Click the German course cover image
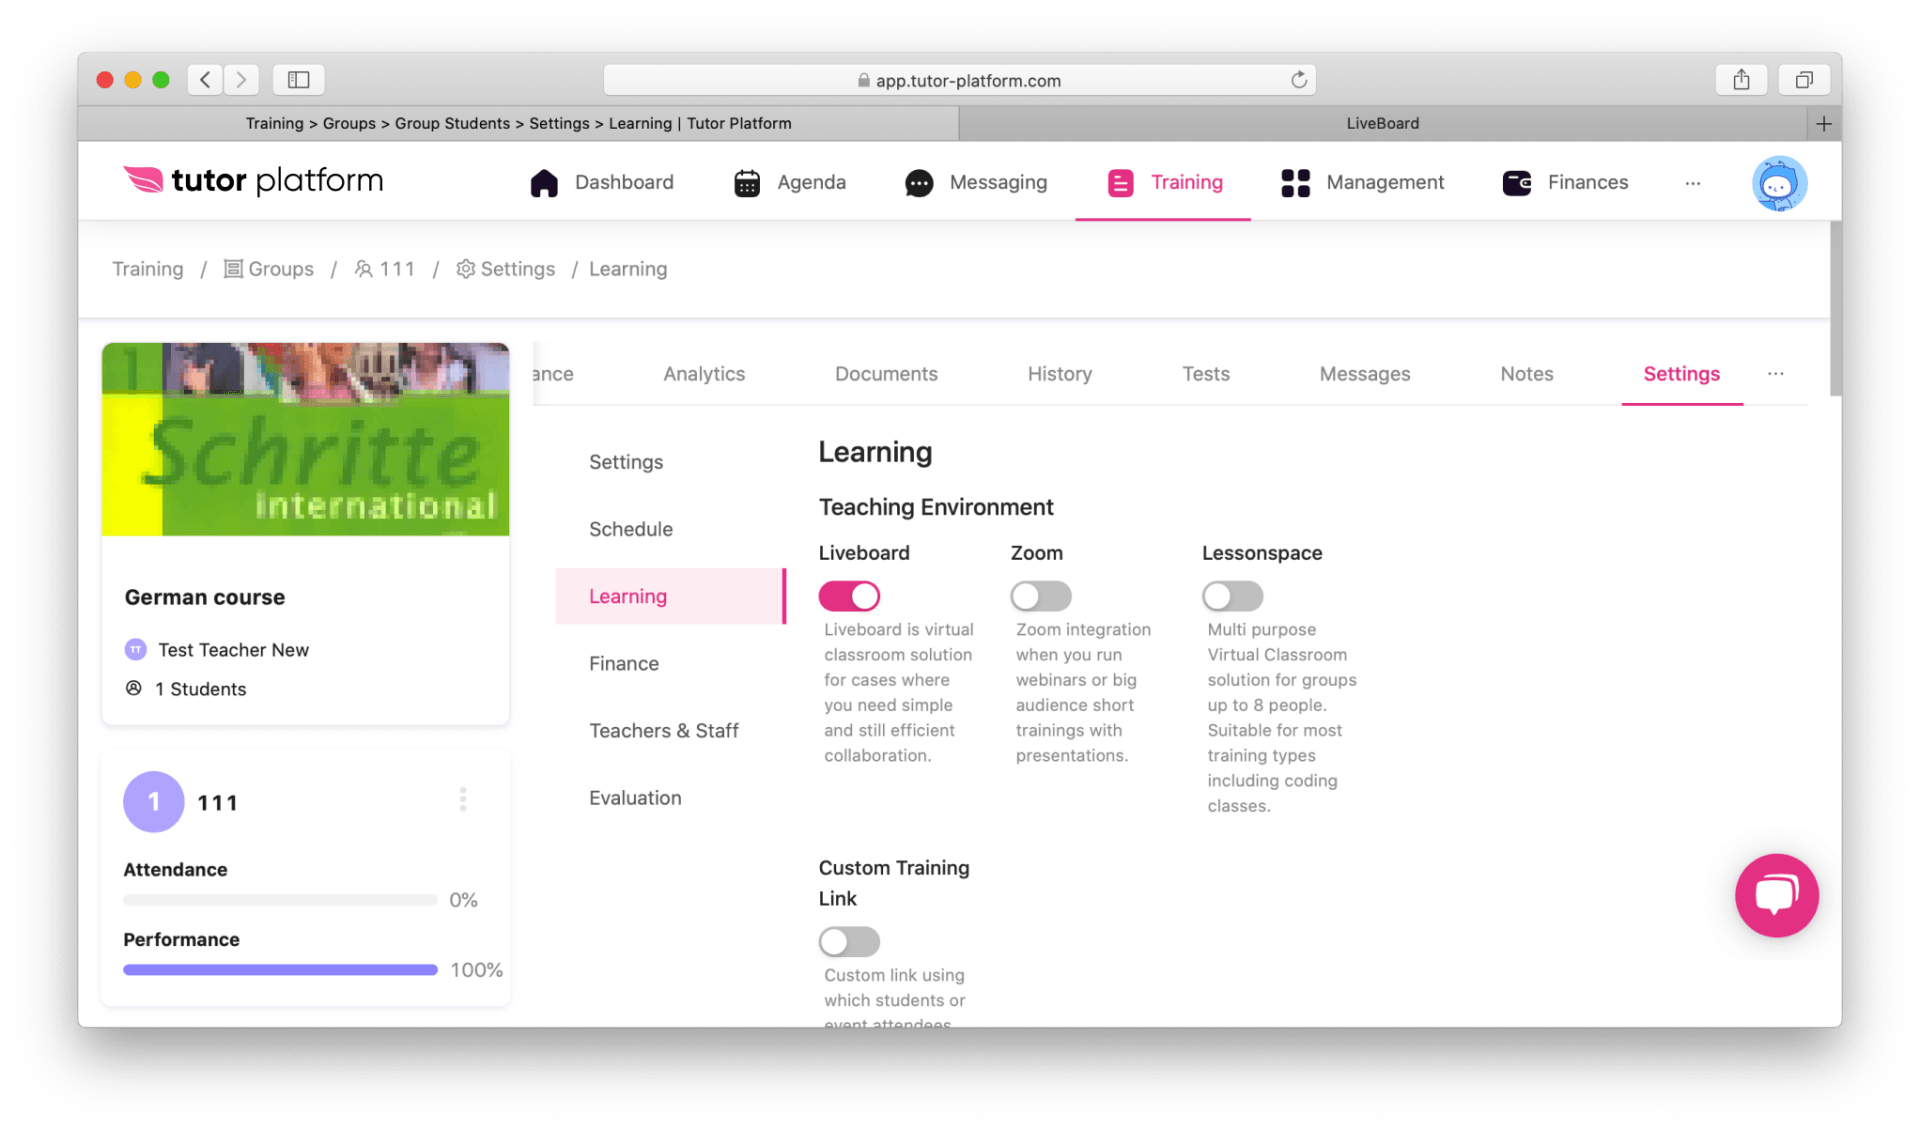Image resolution: width=1920 pixels, height=1131 pixels. 305,439
